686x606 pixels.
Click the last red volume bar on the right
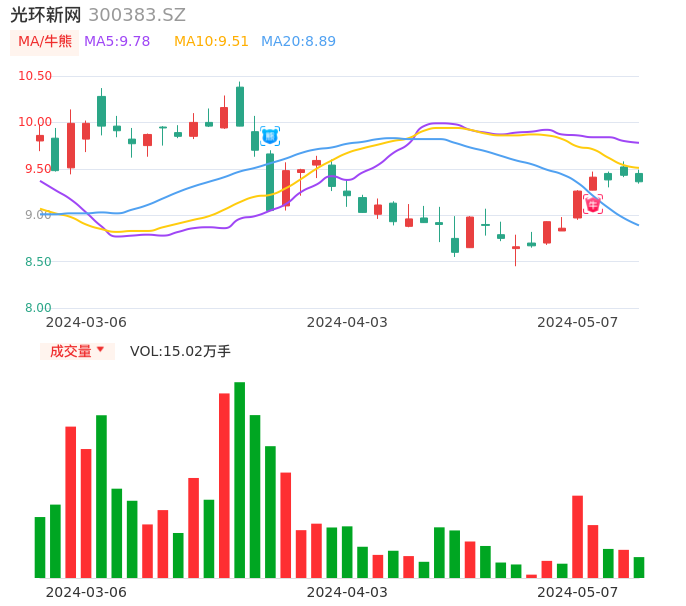click(x=624, y=564)
